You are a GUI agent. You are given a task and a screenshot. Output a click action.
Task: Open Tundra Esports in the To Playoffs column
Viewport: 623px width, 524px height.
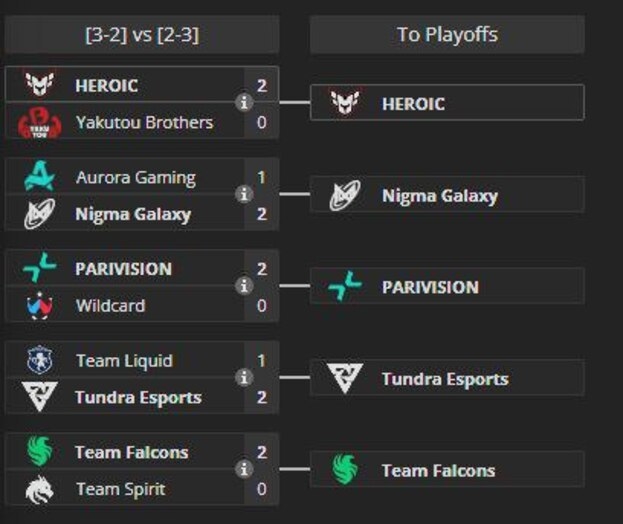(444, 379)
